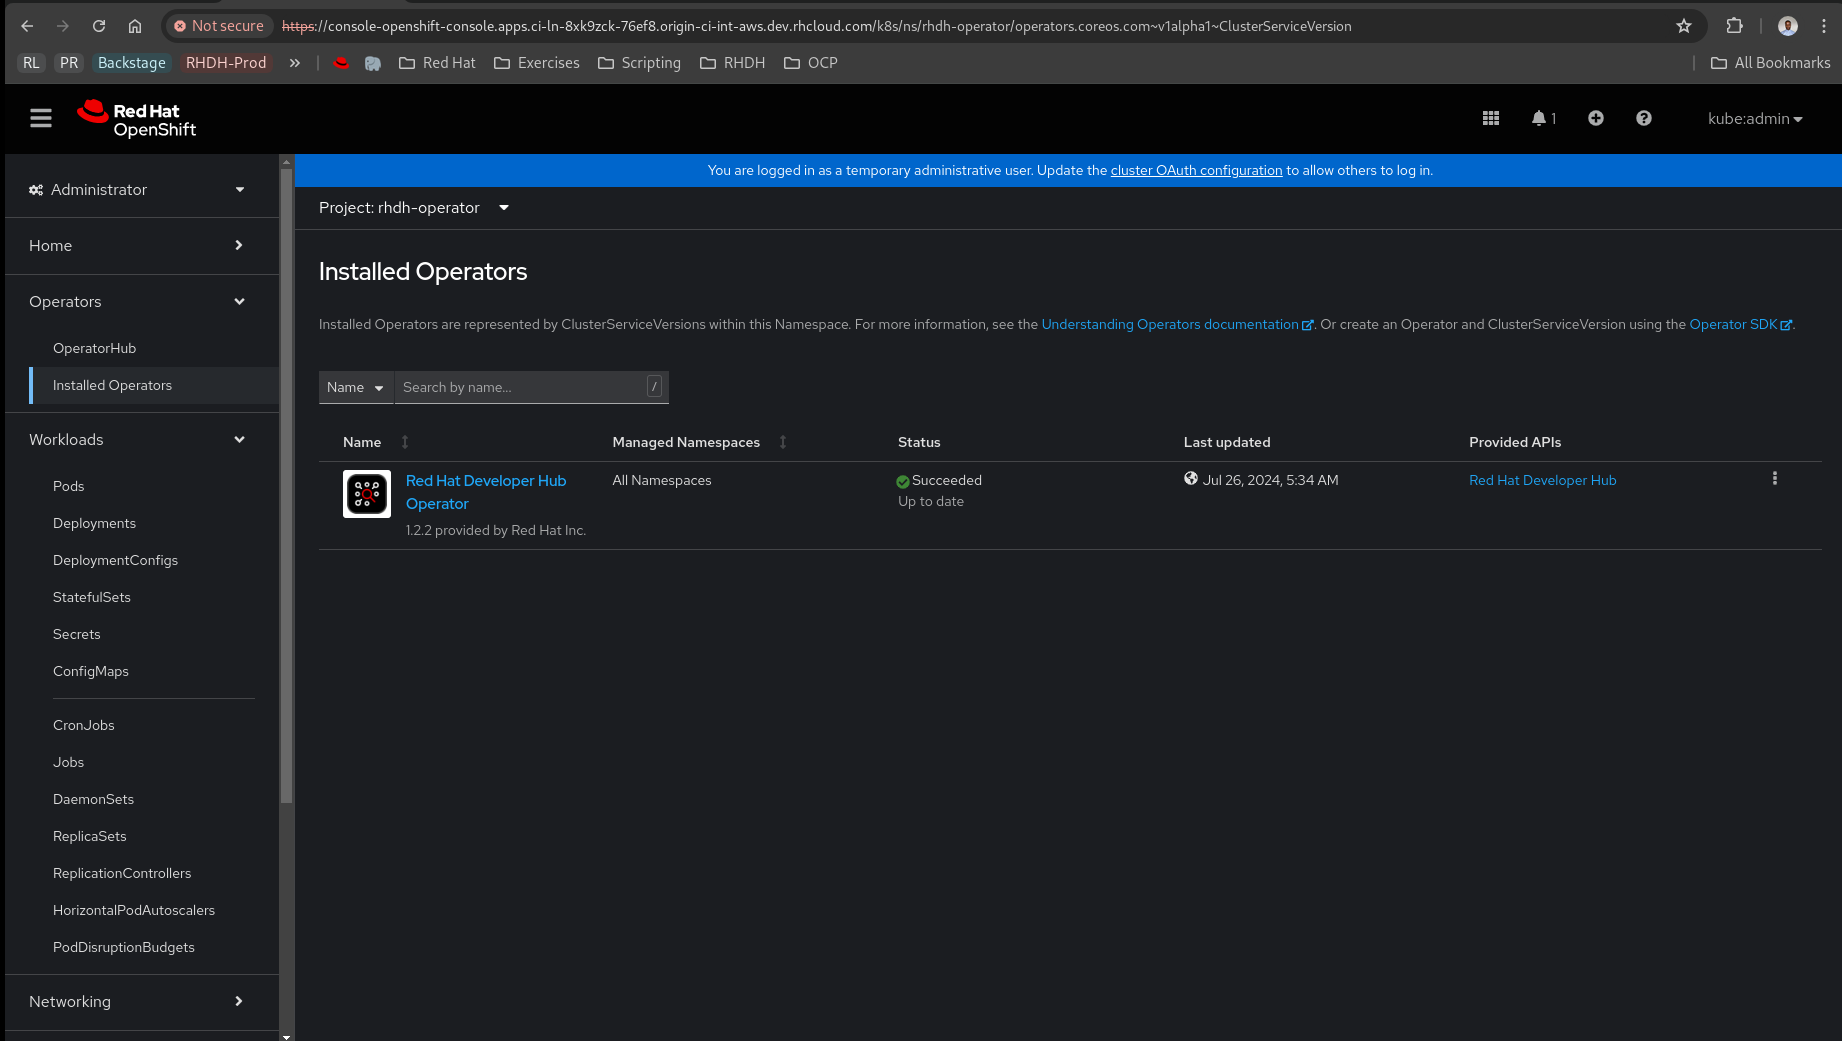
Task: Focus the Search by name field
Action: point(531,387)
